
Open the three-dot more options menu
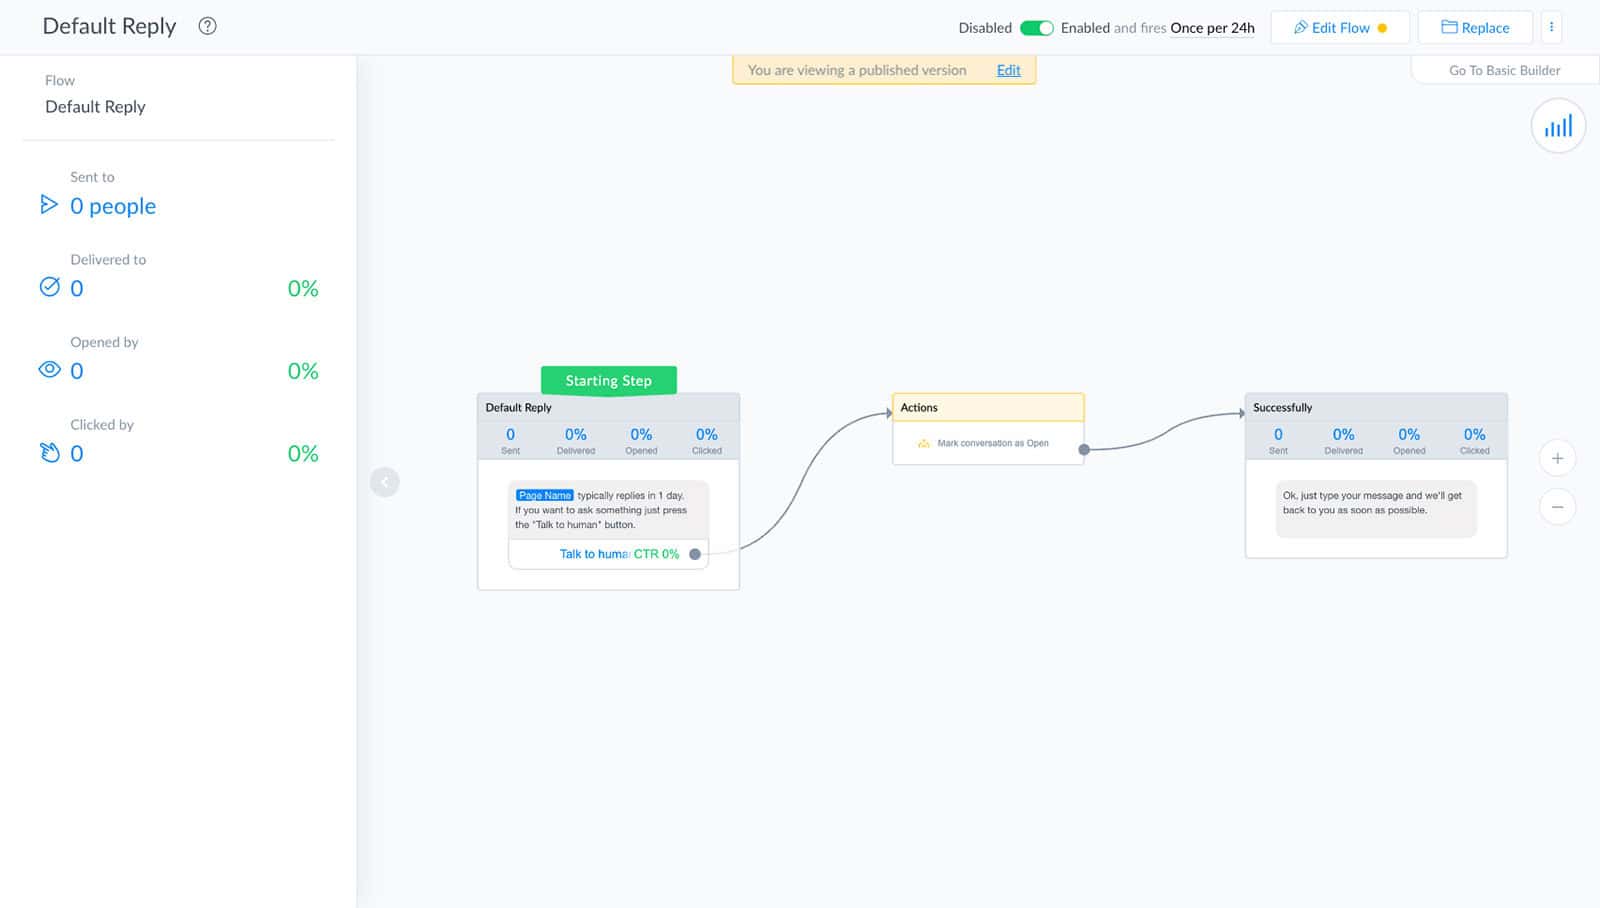point(1551,28)
